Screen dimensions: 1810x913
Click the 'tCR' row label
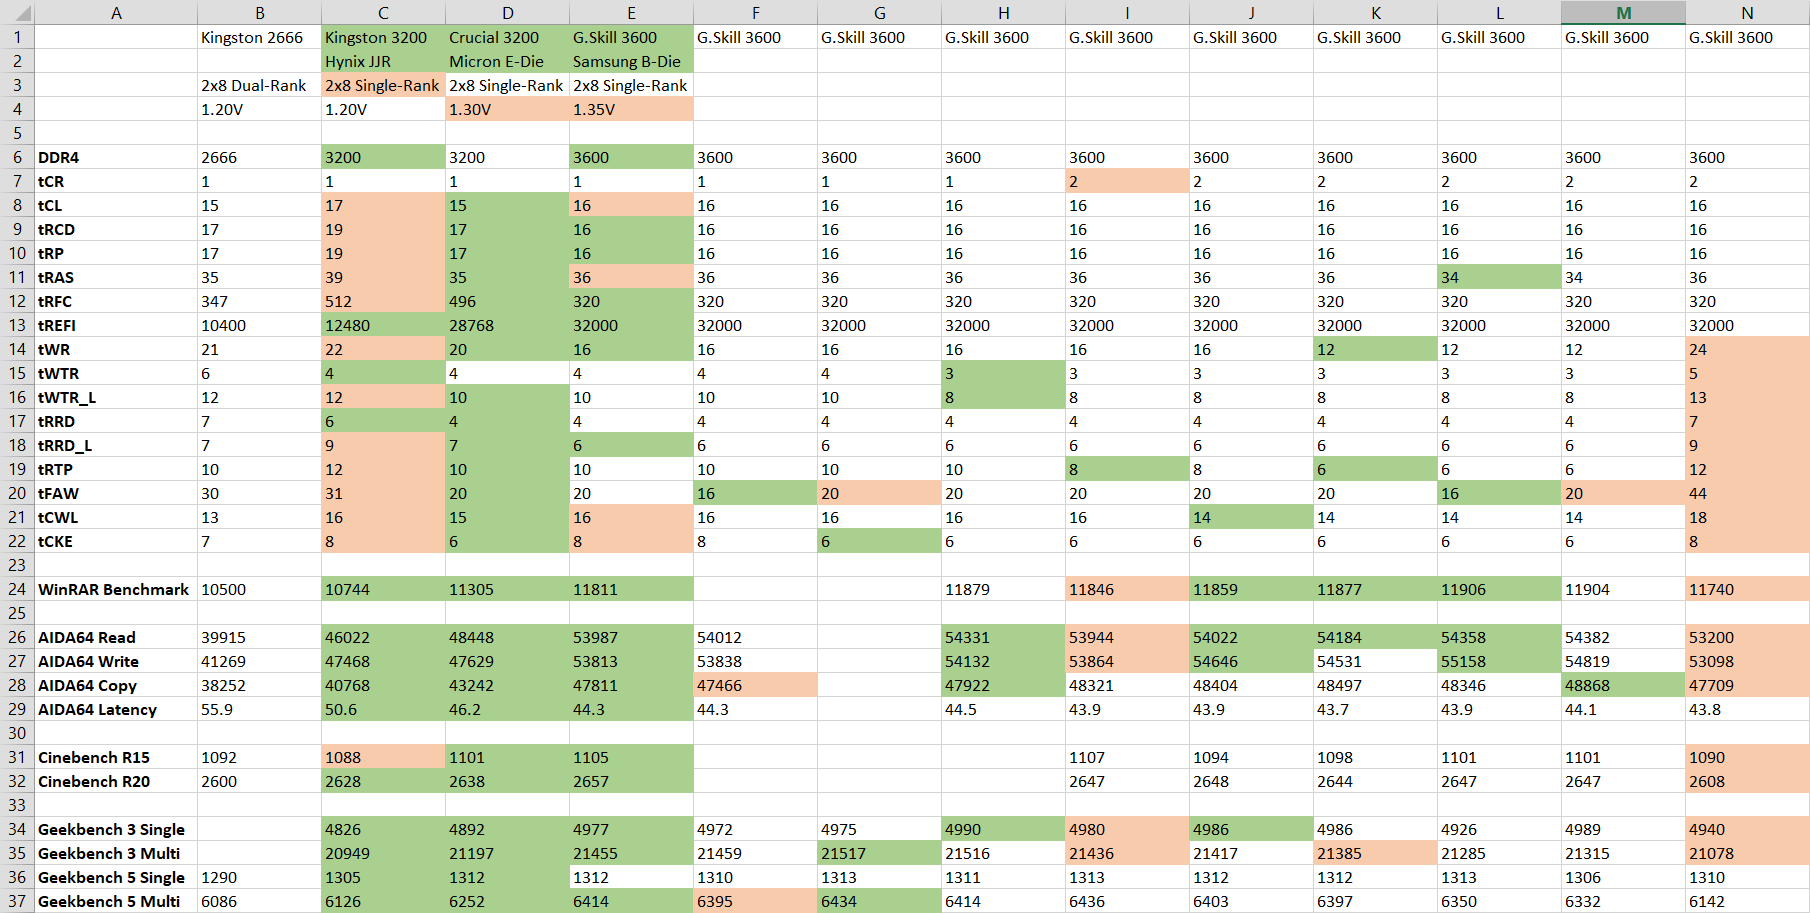(x=116, y=181)
